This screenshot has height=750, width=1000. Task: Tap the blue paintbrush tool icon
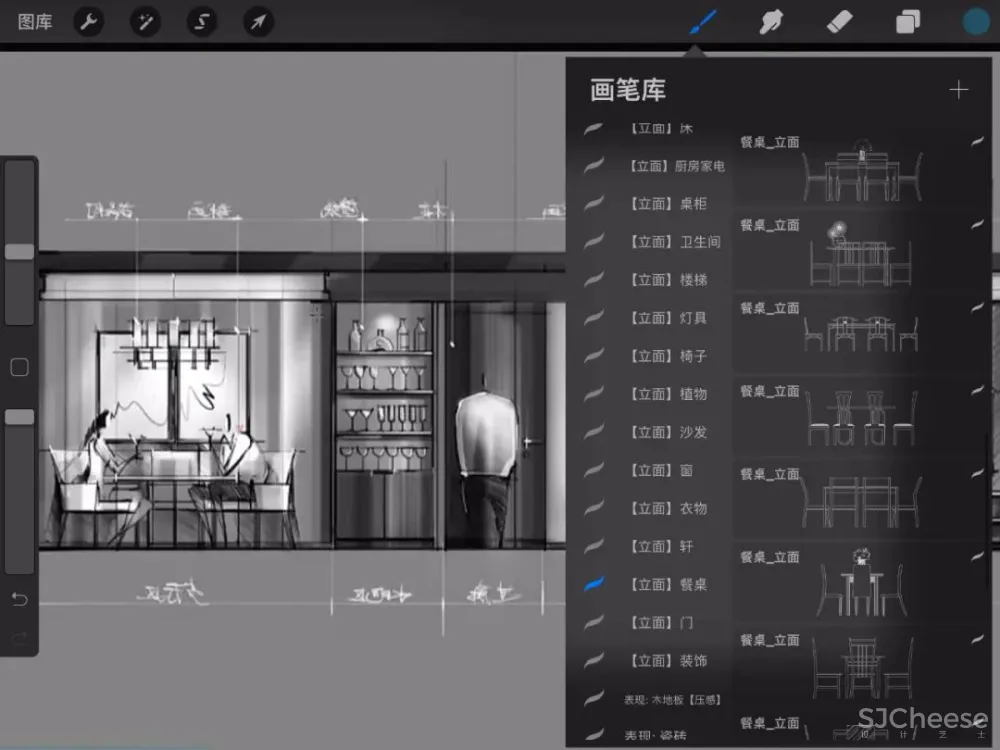pyautogui.click(x=704, y=22)
